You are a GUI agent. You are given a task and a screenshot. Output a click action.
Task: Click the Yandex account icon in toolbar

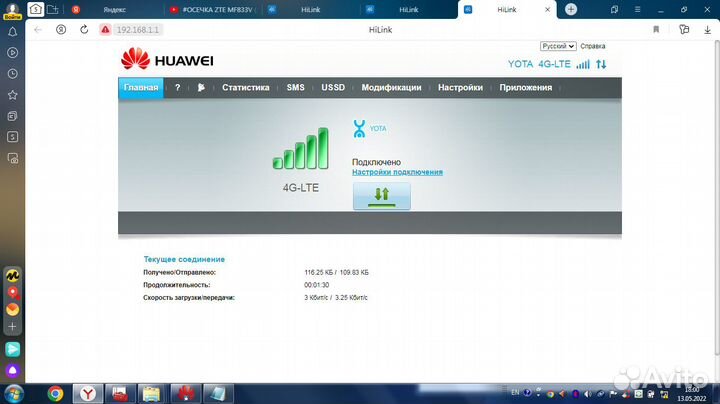point(61,30)
